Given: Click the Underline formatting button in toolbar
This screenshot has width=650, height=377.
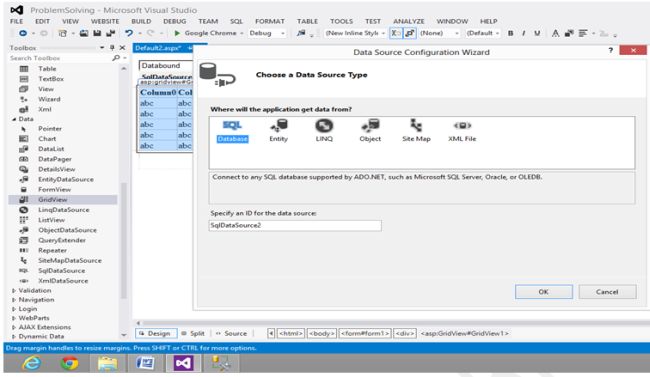Looking at the screenshot, I should pyautogui.click(x=537, y=33).
